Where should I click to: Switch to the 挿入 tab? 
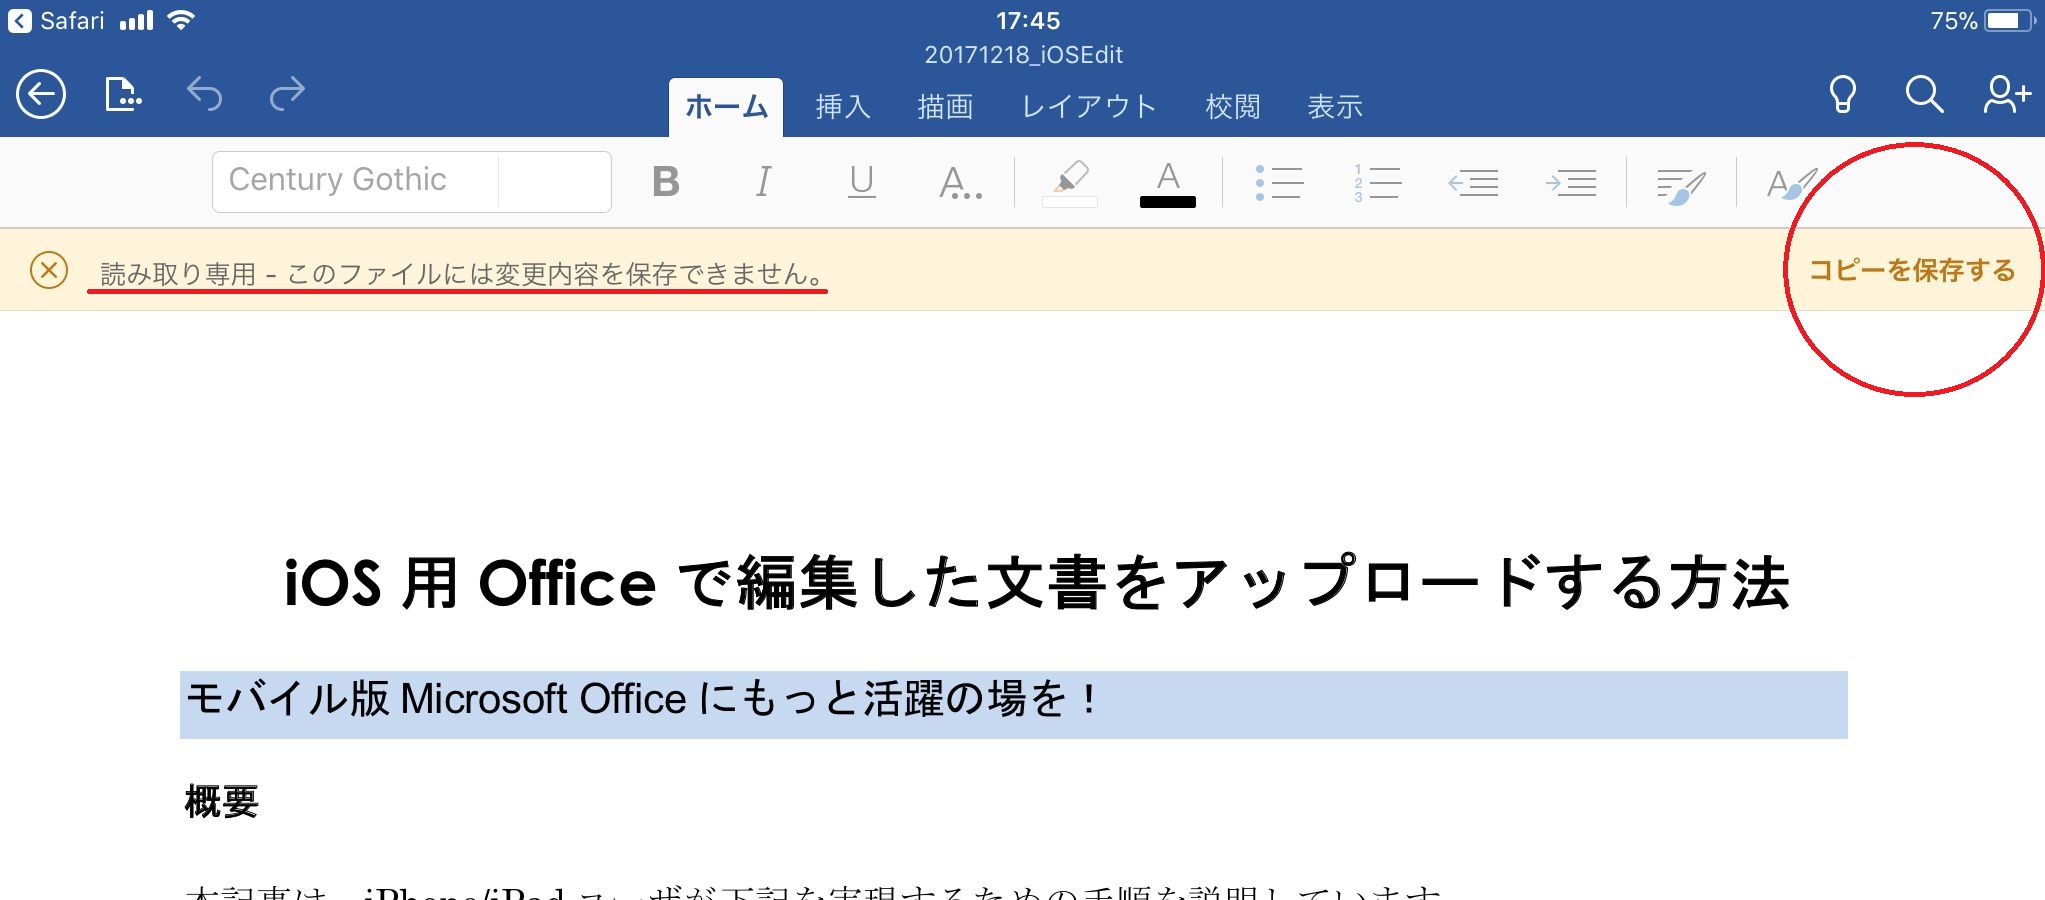(x=843, y=107)
